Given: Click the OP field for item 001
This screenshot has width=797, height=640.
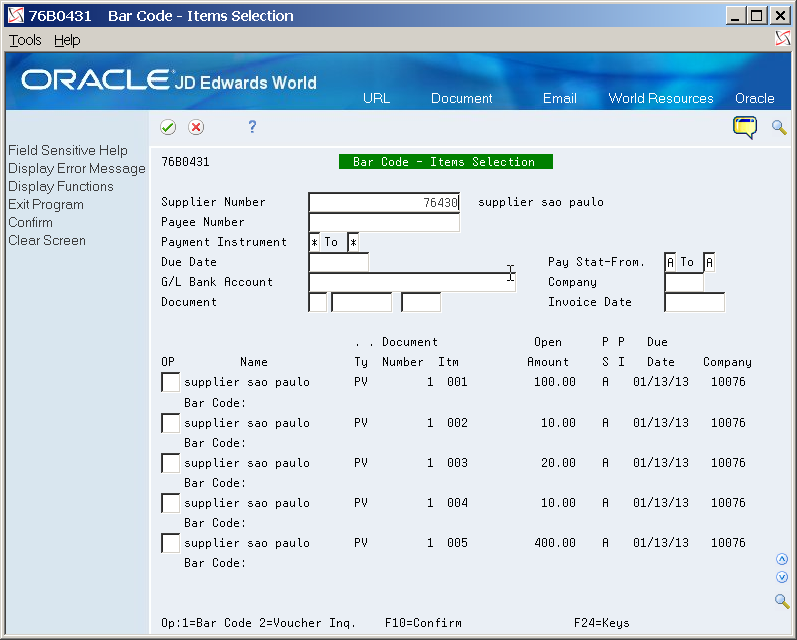Looking at the screenshot, I should (x=170, y=382).
